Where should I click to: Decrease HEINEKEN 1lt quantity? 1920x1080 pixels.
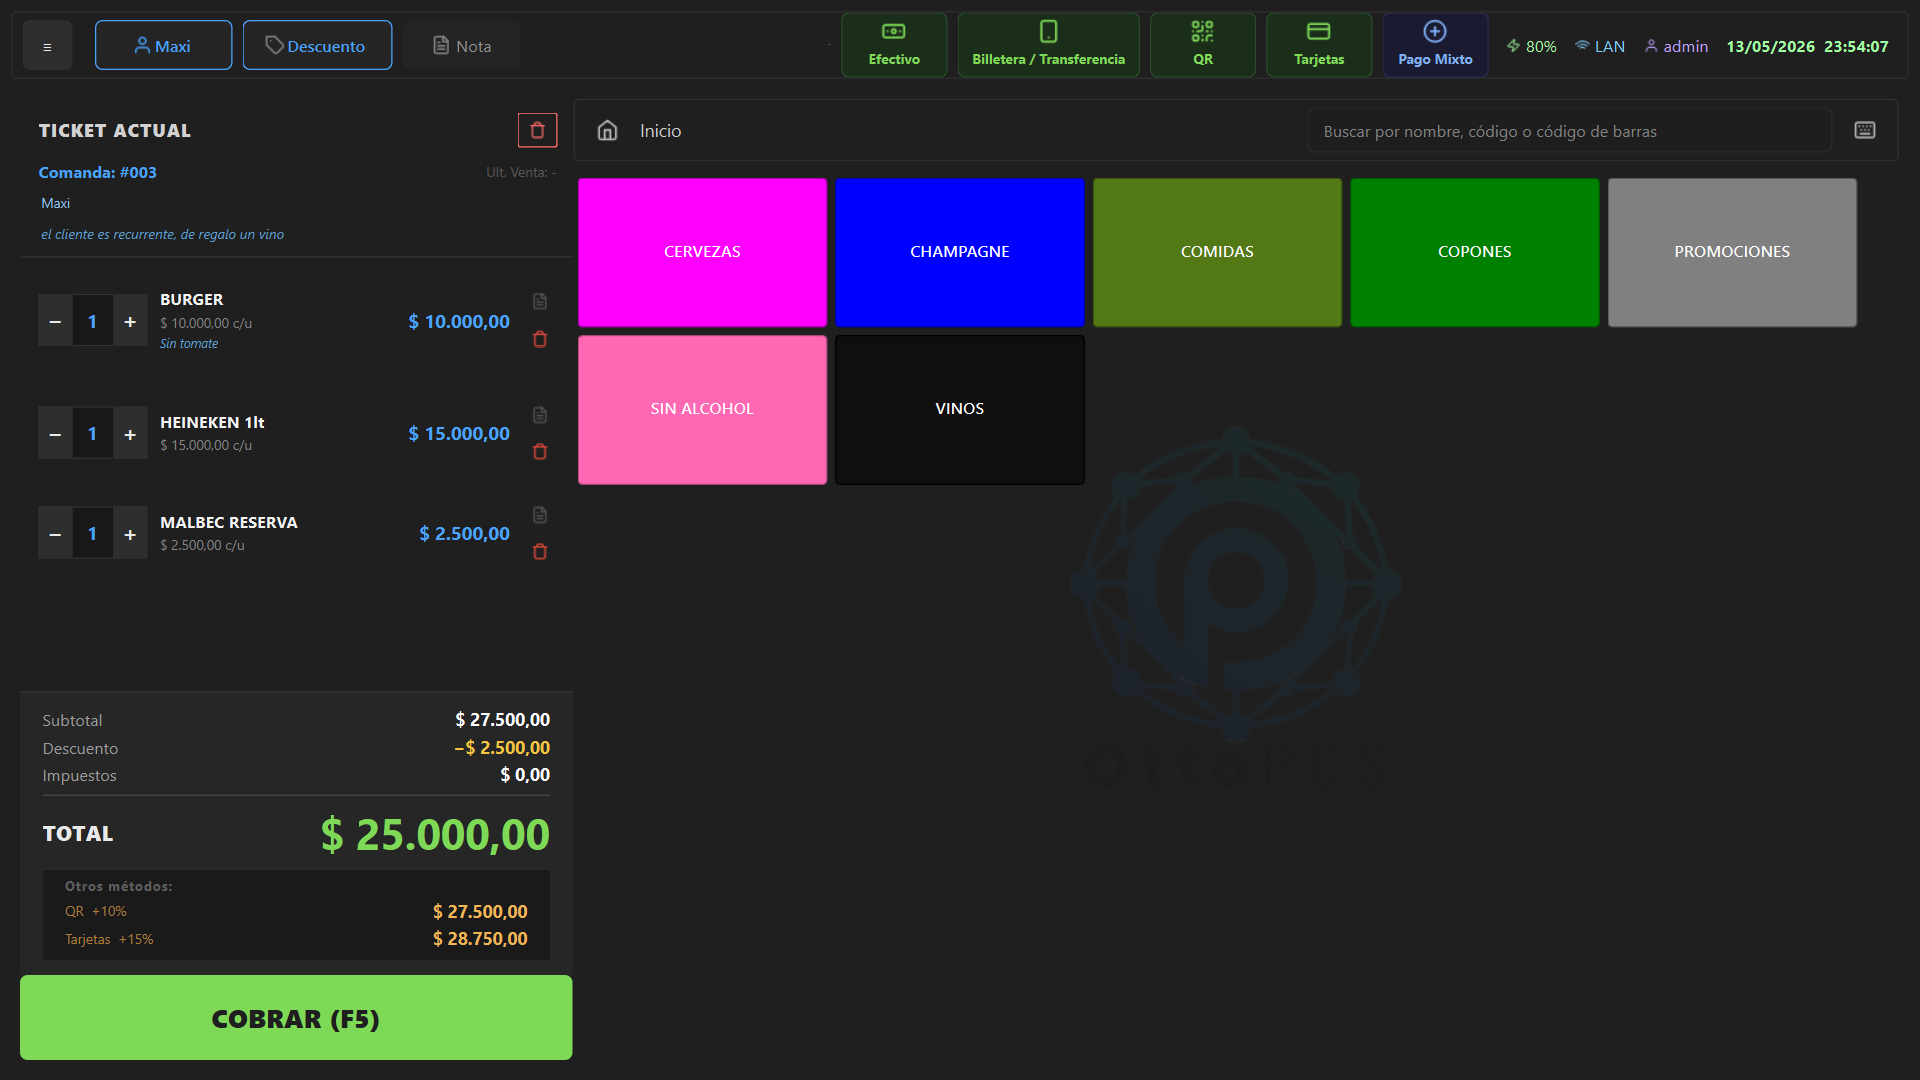pyautogui.click(x=55, y=433)
